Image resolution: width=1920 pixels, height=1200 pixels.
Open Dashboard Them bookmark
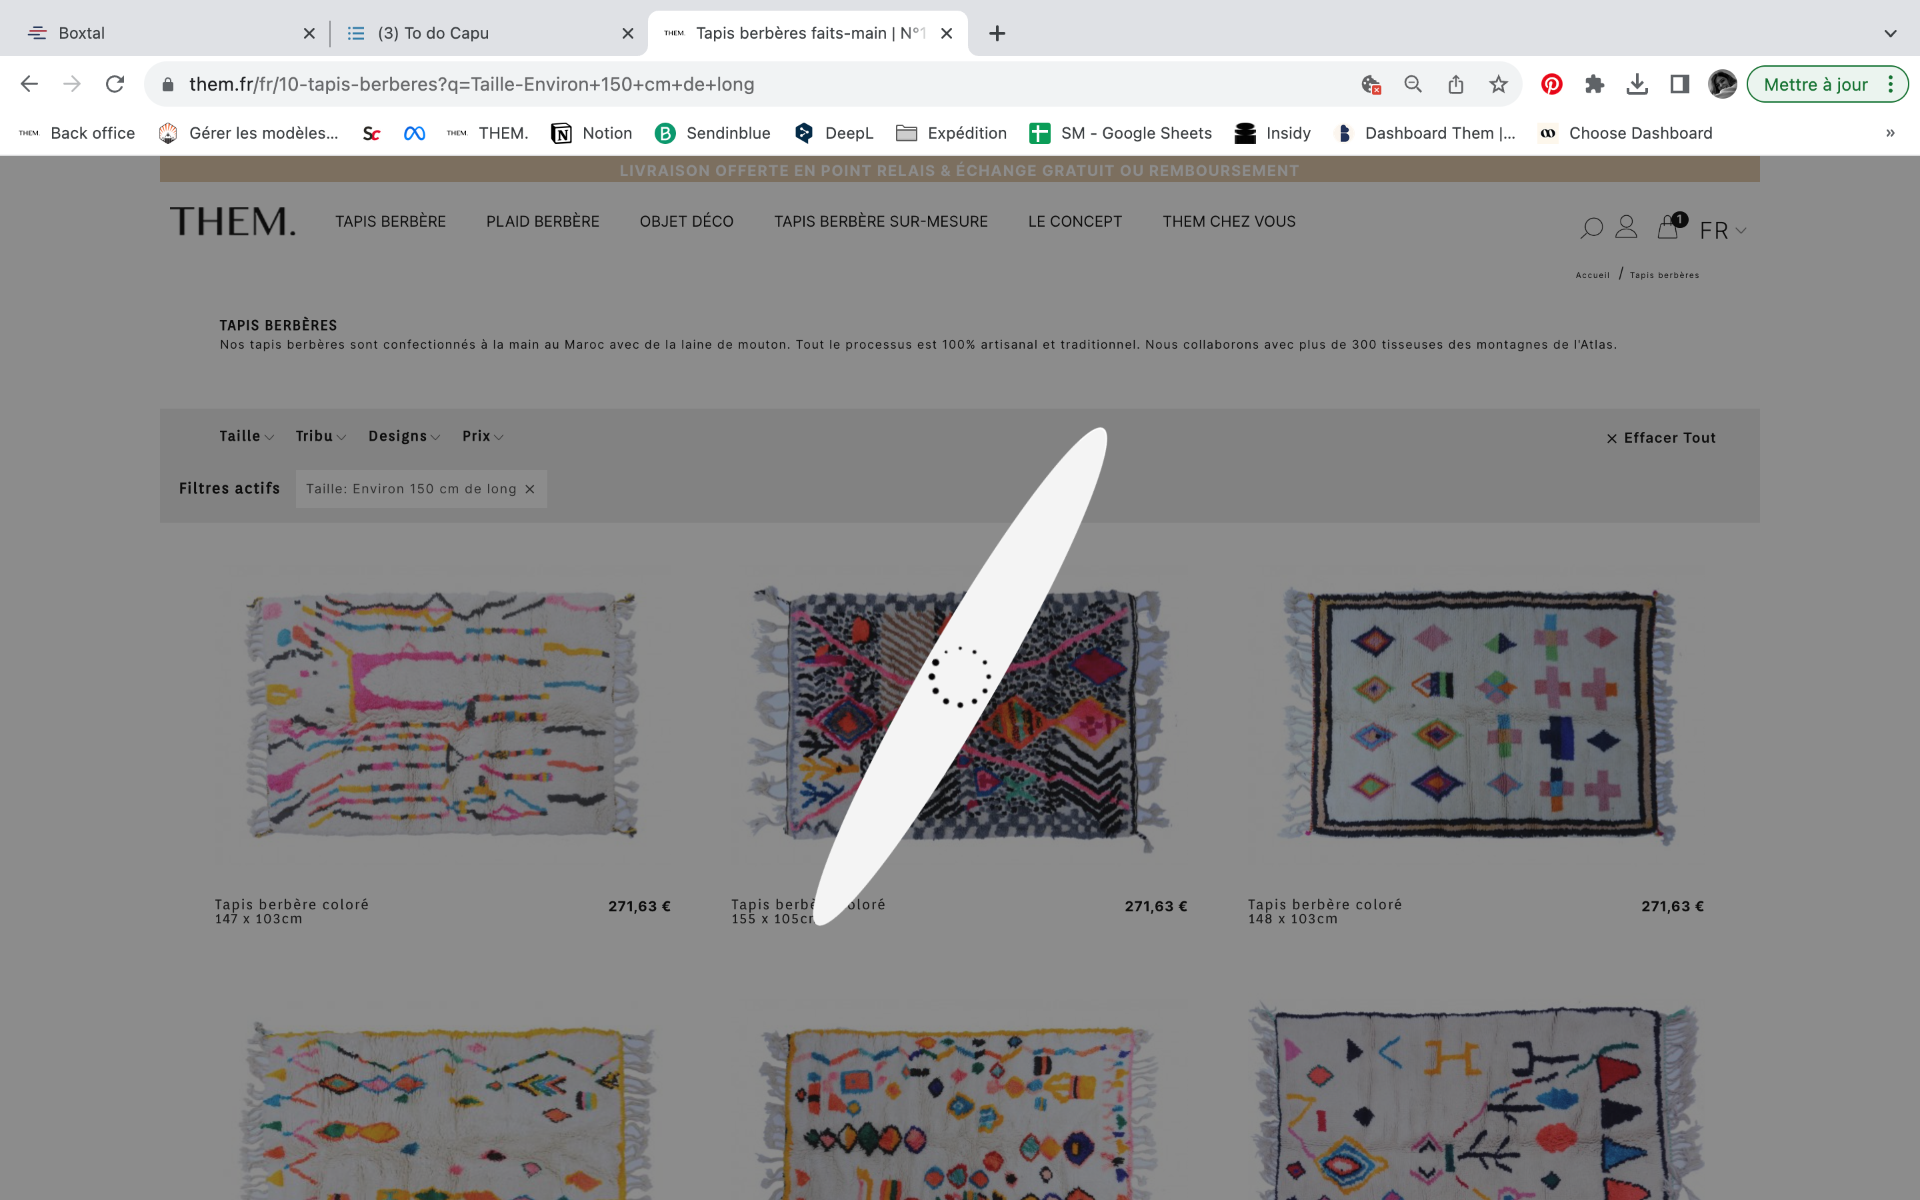(x=1424, y=133)
